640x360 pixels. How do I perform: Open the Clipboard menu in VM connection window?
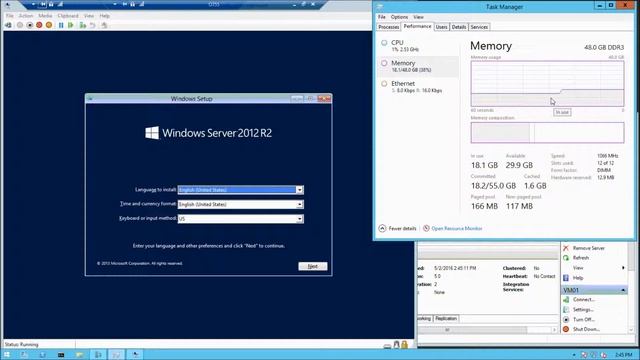point(68,16)
